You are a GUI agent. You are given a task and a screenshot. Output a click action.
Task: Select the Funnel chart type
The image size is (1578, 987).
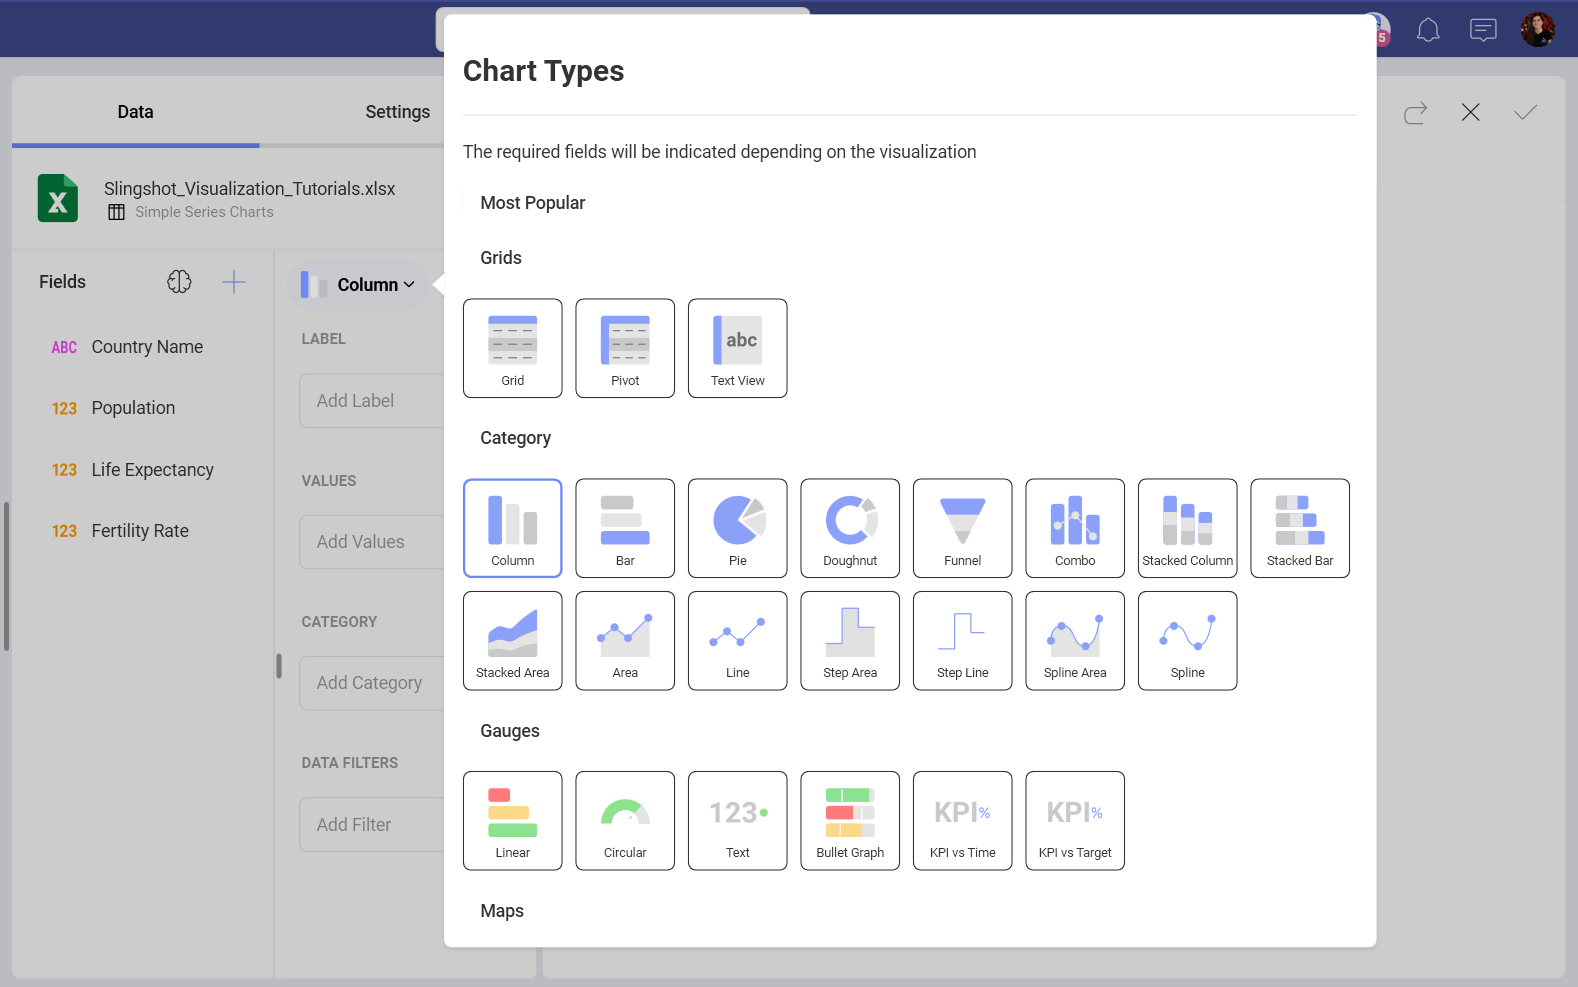click(963, 528)
